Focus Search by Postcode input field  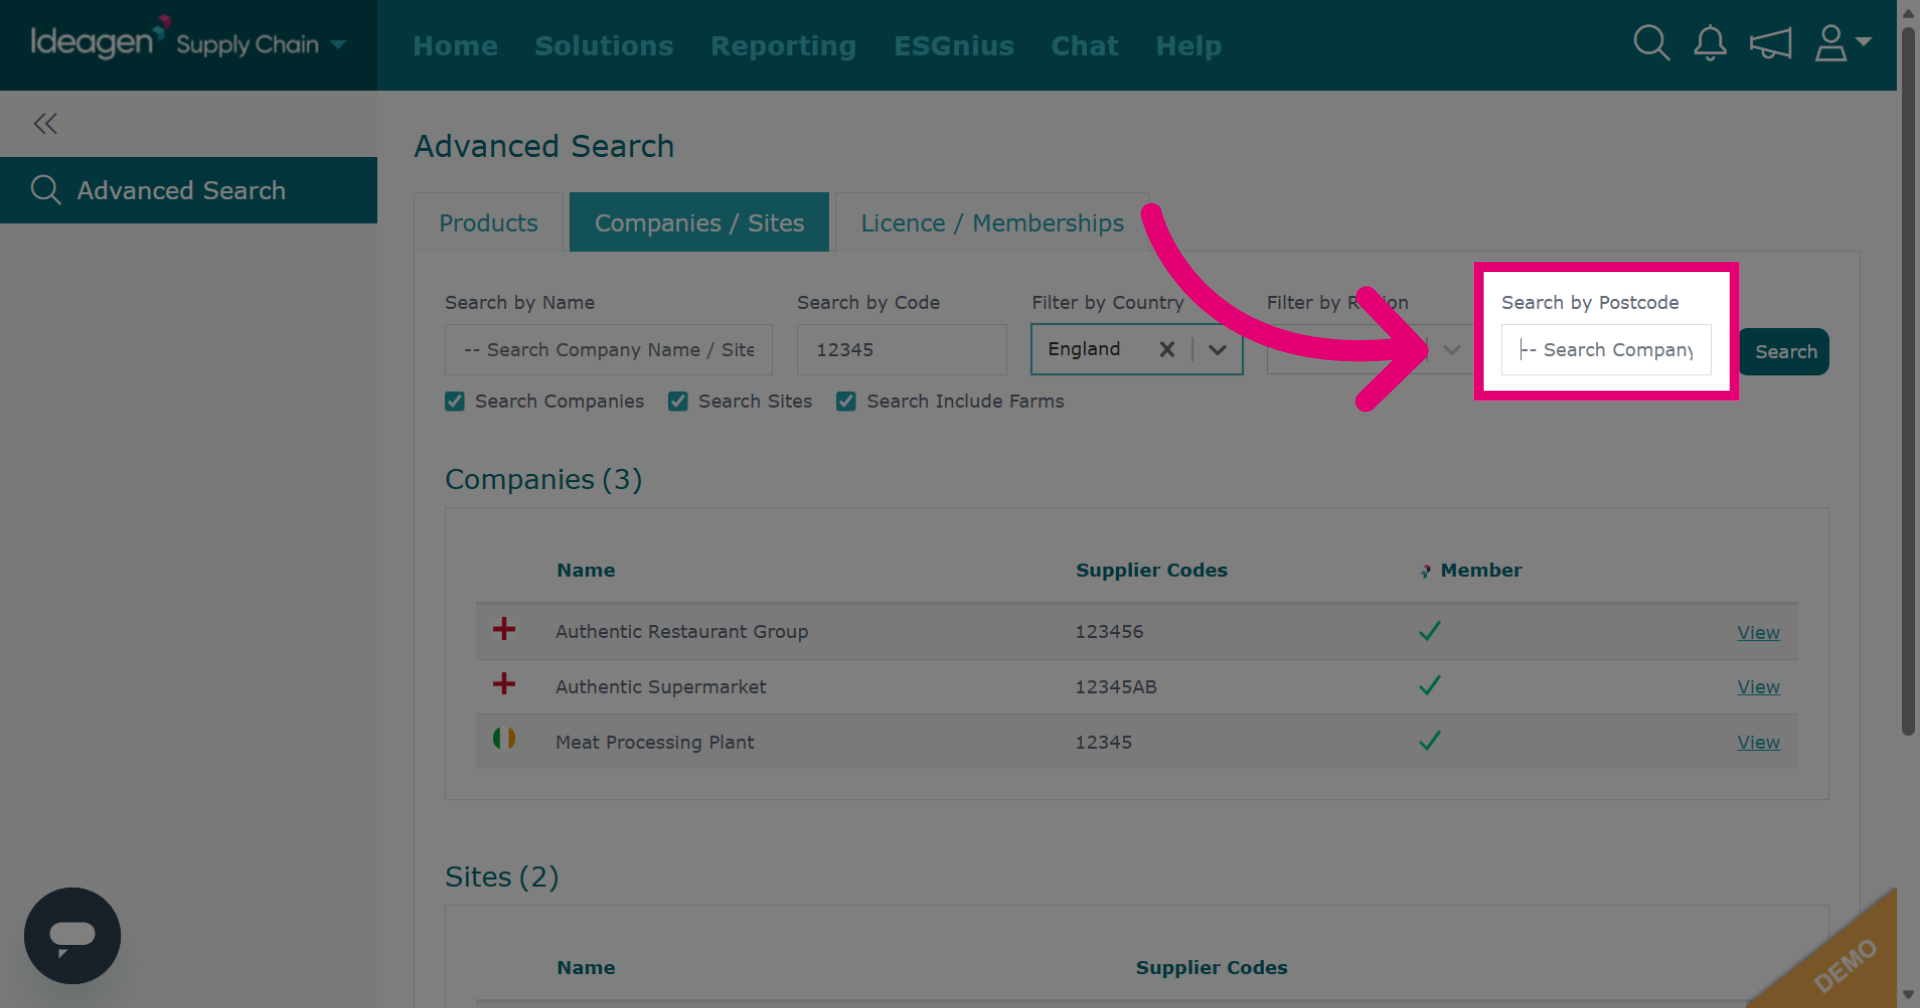[1606, 350]
